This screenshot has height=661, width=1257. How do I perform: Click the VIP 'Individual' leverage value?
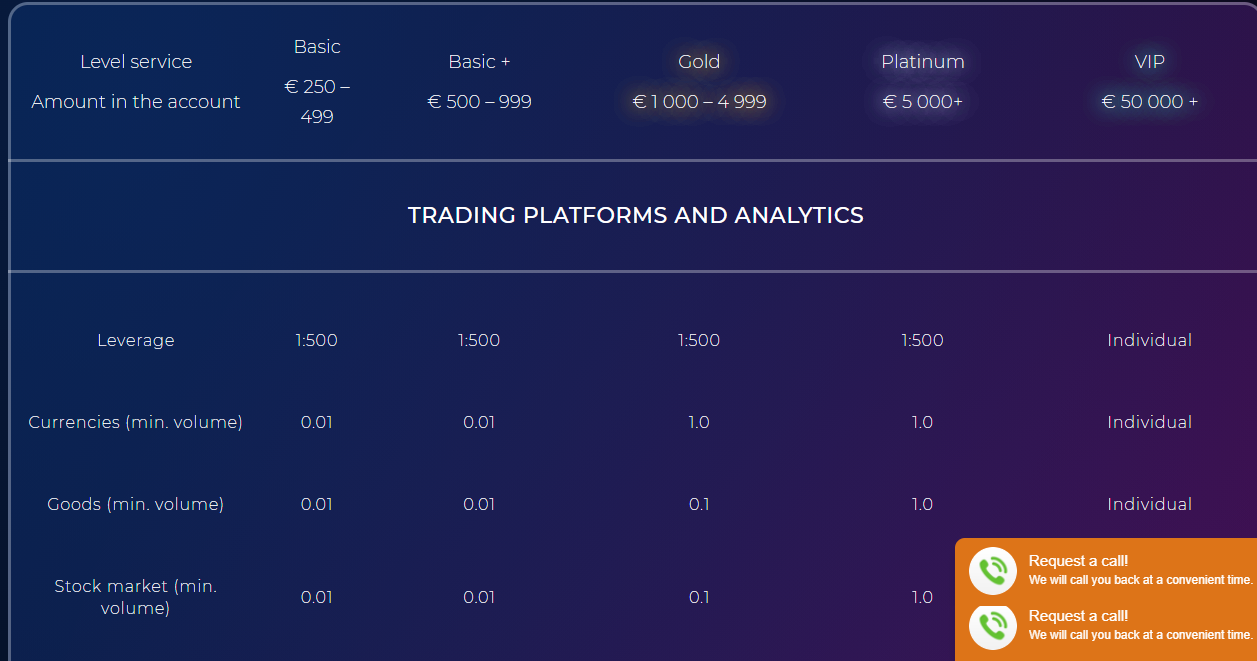click(x=1150, y=340)
